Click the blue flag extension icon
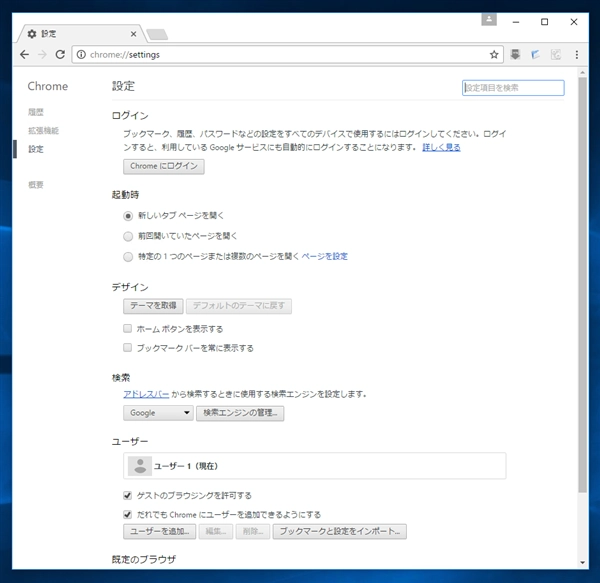This screenshot has width=600, height=583. pos(535,55)
